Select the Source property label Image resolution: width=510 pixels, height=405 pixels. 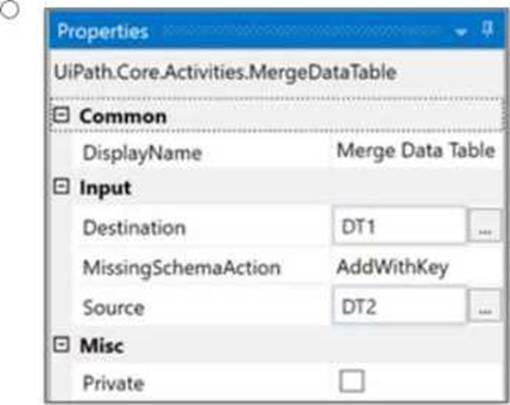[x=113, y=307]
